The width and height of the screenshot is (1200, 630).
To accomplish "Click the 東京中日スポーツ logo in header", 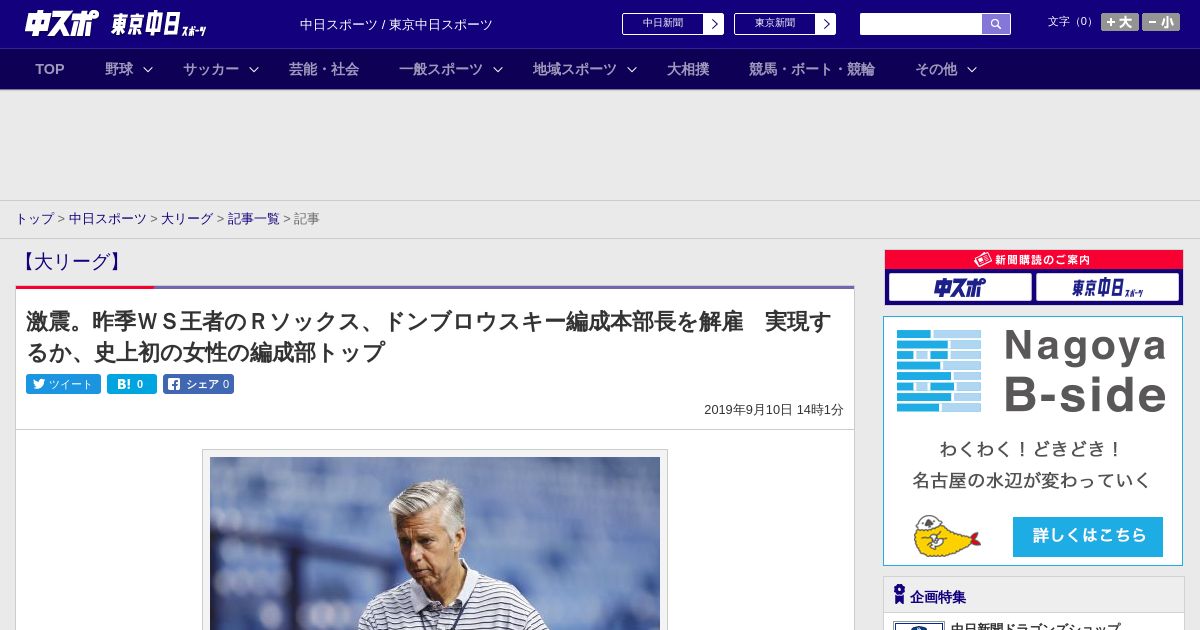I will pyautogui.click(x=158, y=24).
